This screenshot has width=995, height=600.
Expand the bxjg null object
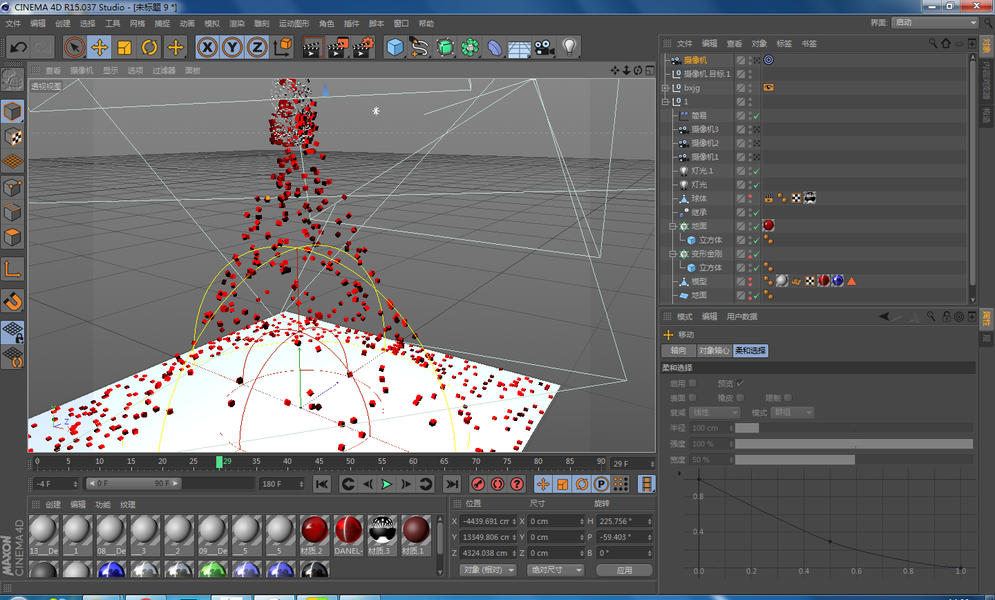(665, 88)
